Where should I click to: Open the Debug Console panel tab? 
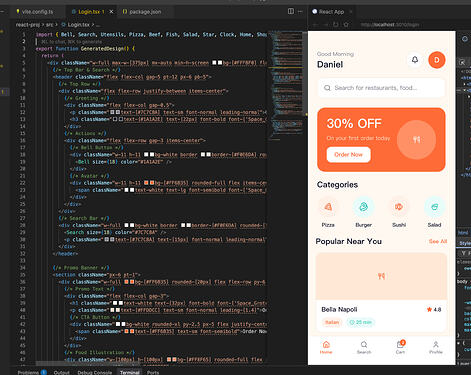(94, 372)
